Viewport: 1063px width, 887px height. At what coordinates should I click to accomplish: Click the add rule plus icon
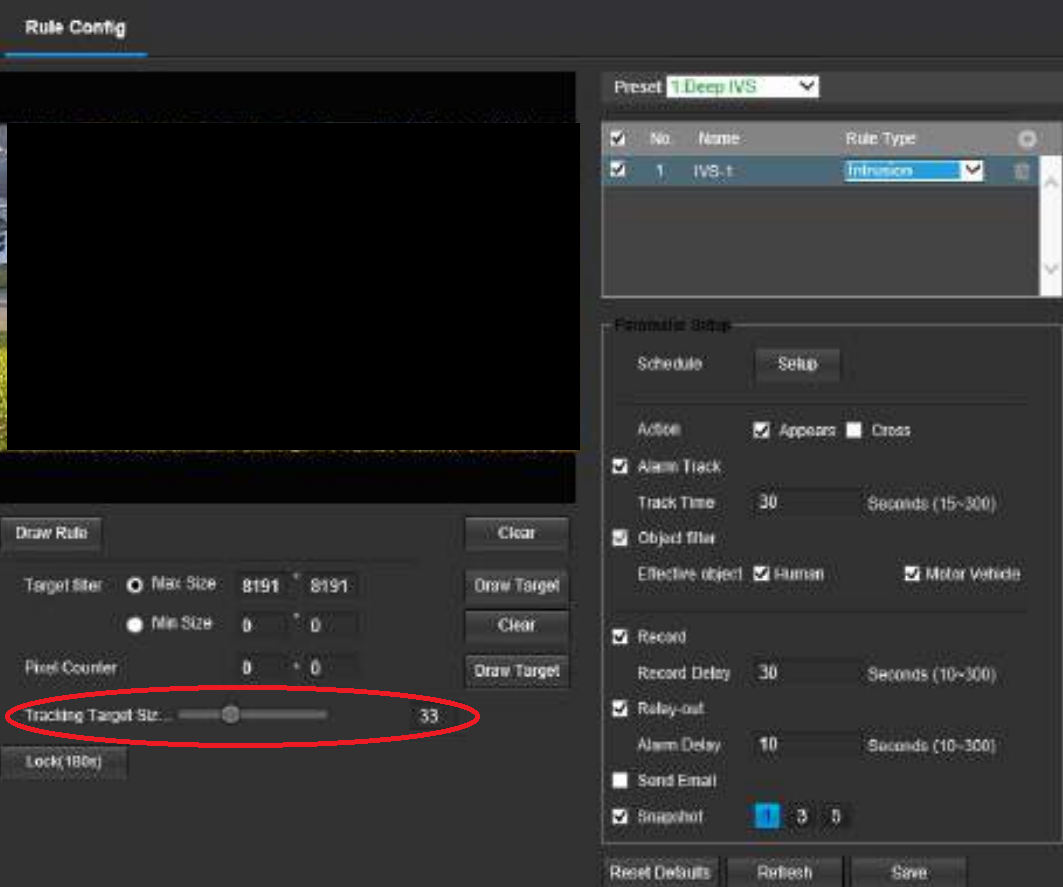coord(1027,139)
